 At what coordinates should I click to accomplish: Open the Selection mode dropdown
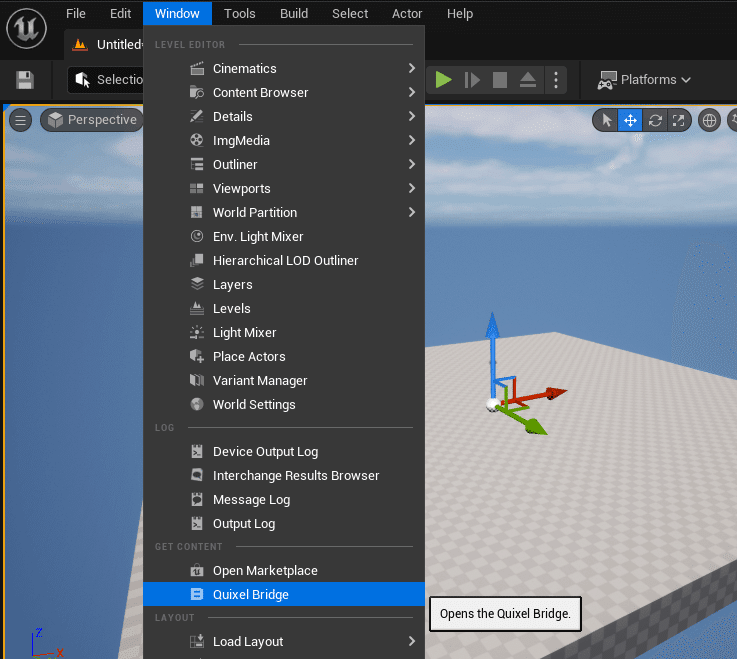(x=106, y=80)
